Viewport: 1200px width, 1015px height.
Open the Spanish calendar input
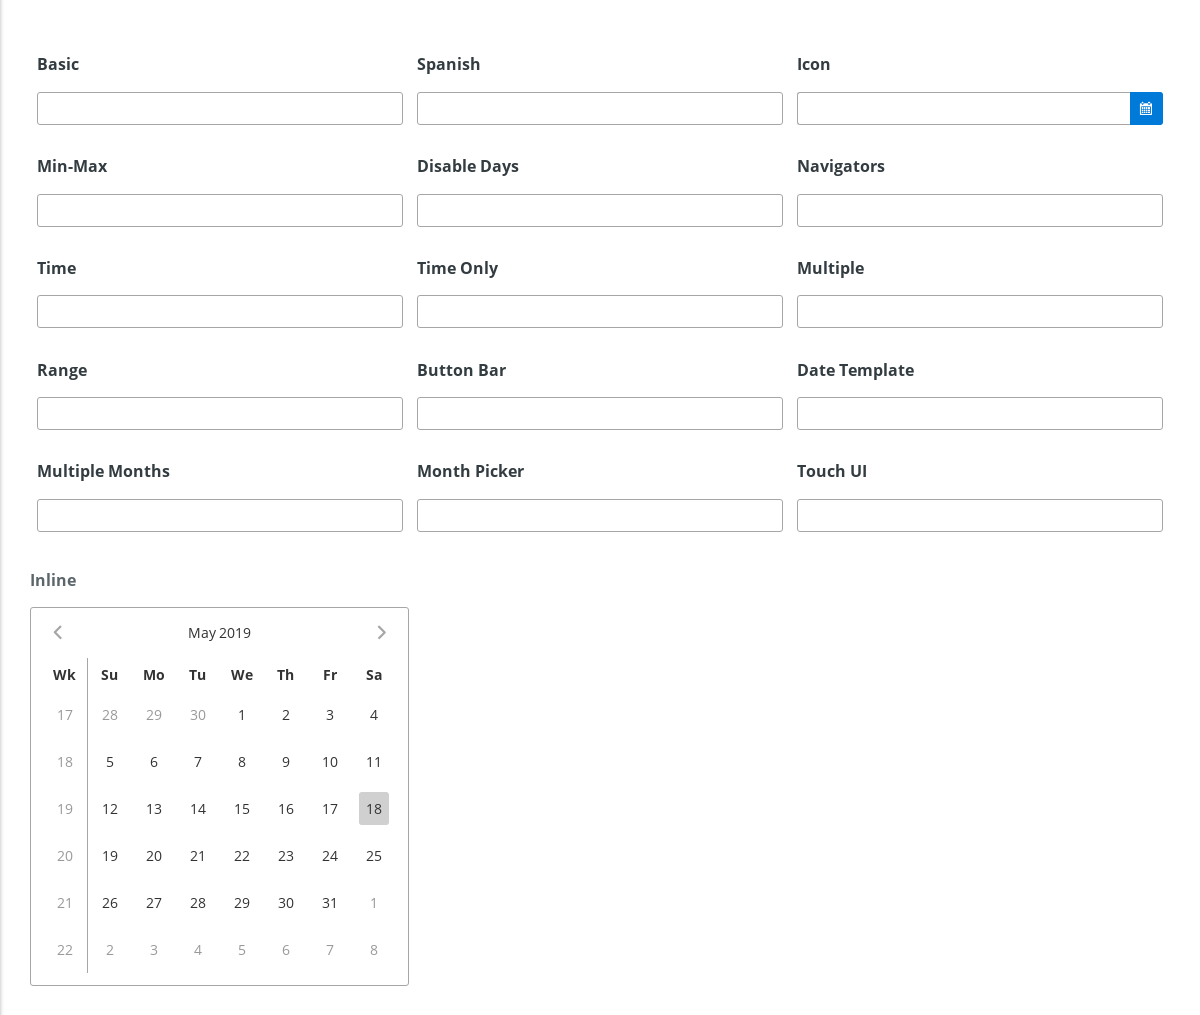(600, 109)
